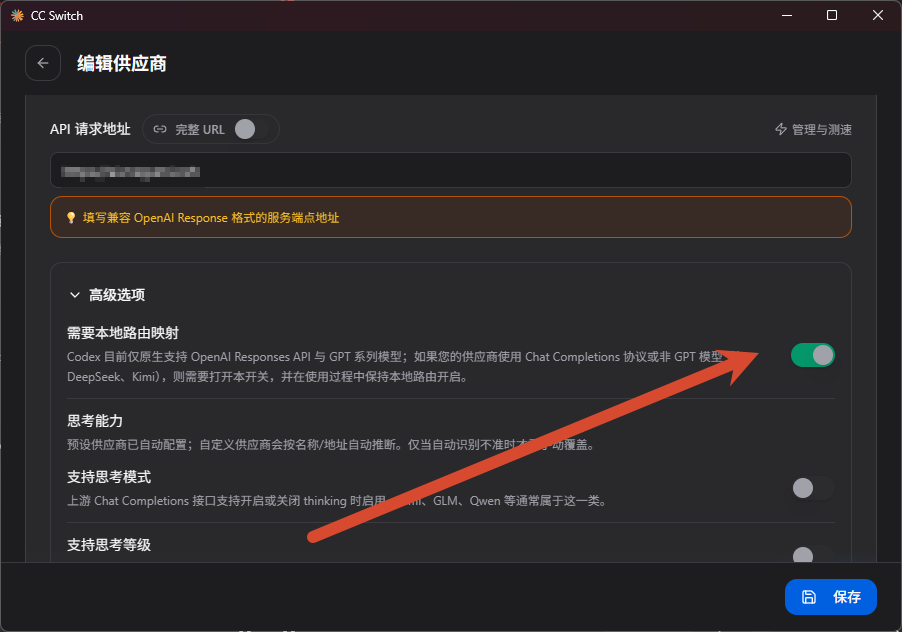Click the lightning icon beside 管理与测速
This screenshot has width=902, height=632.
781,129
